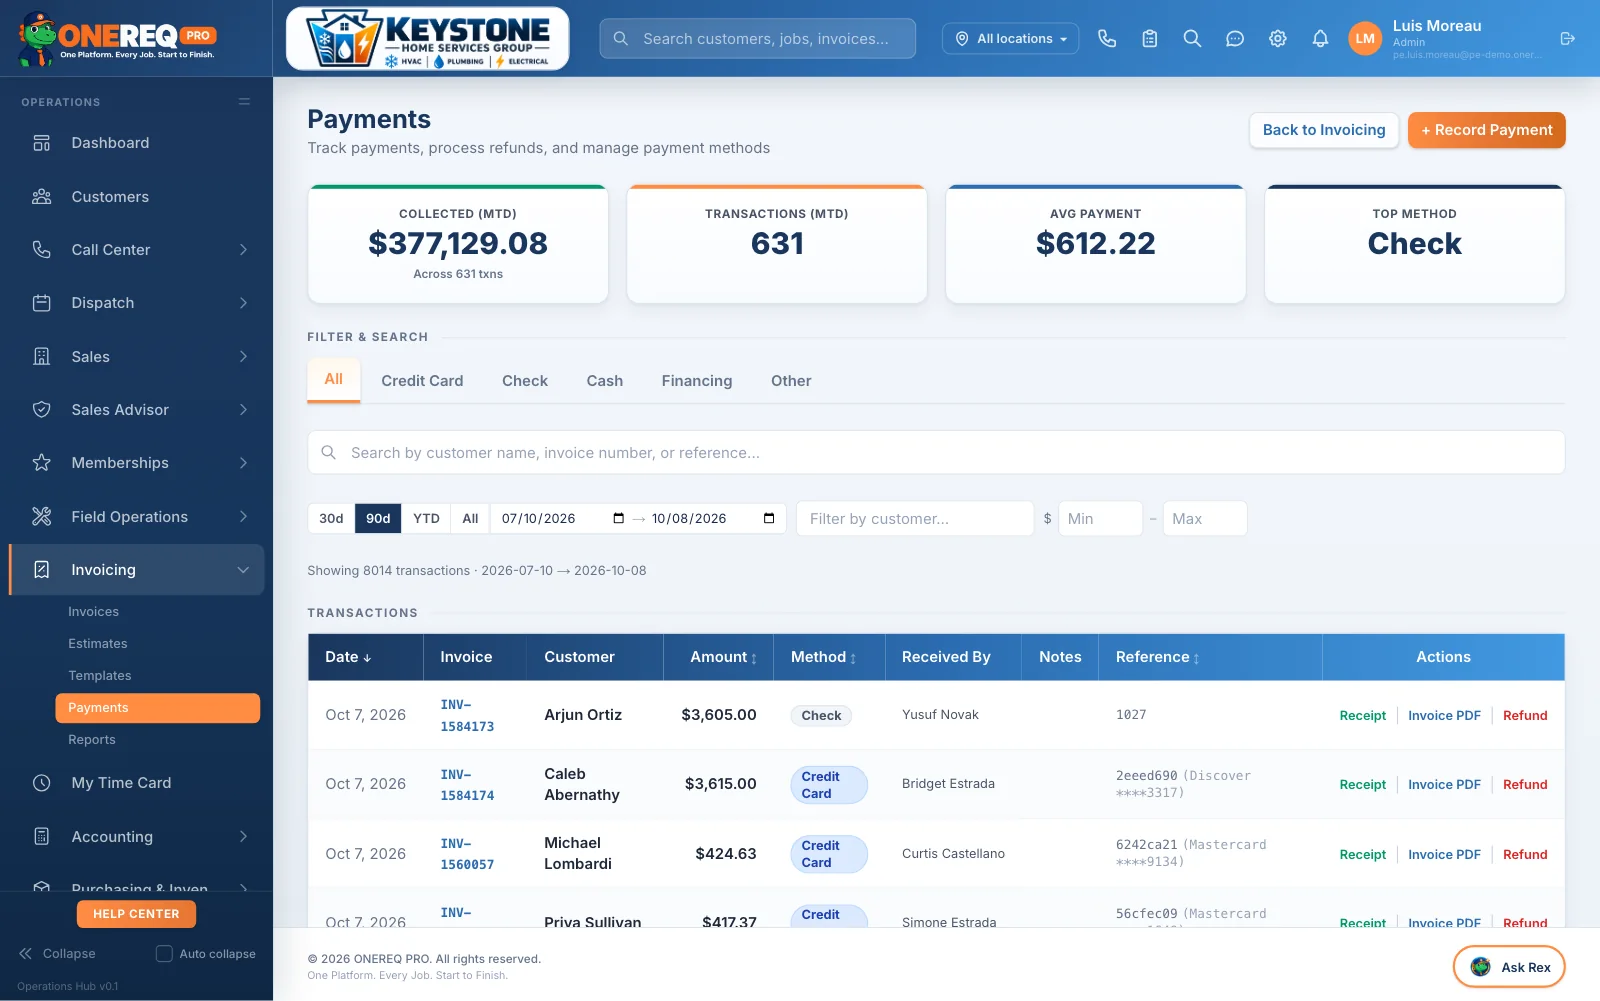Open the start date calendar picker icon

pos(618,518)
